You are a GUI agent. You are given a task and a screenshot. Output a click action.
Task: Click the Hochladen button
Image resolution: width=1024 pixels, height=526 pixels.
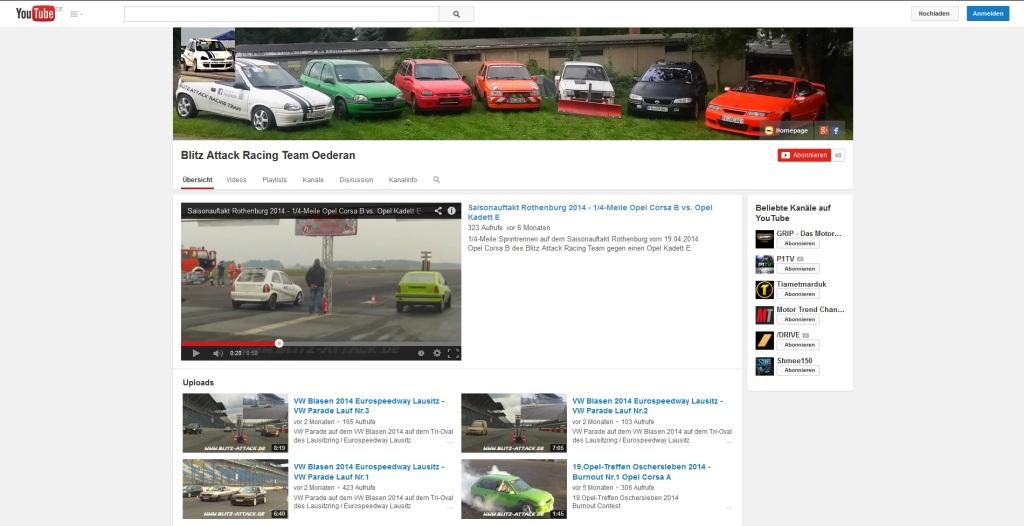coord(935,14)
